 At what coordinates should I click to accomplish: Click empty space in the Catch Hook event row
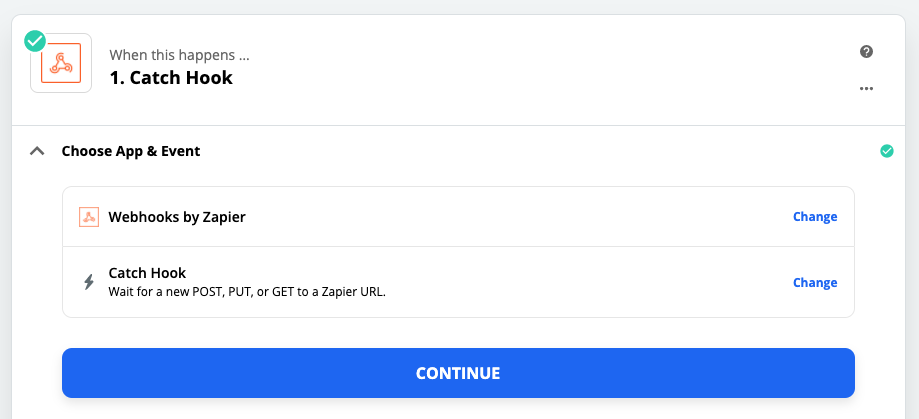pos(586,282)
